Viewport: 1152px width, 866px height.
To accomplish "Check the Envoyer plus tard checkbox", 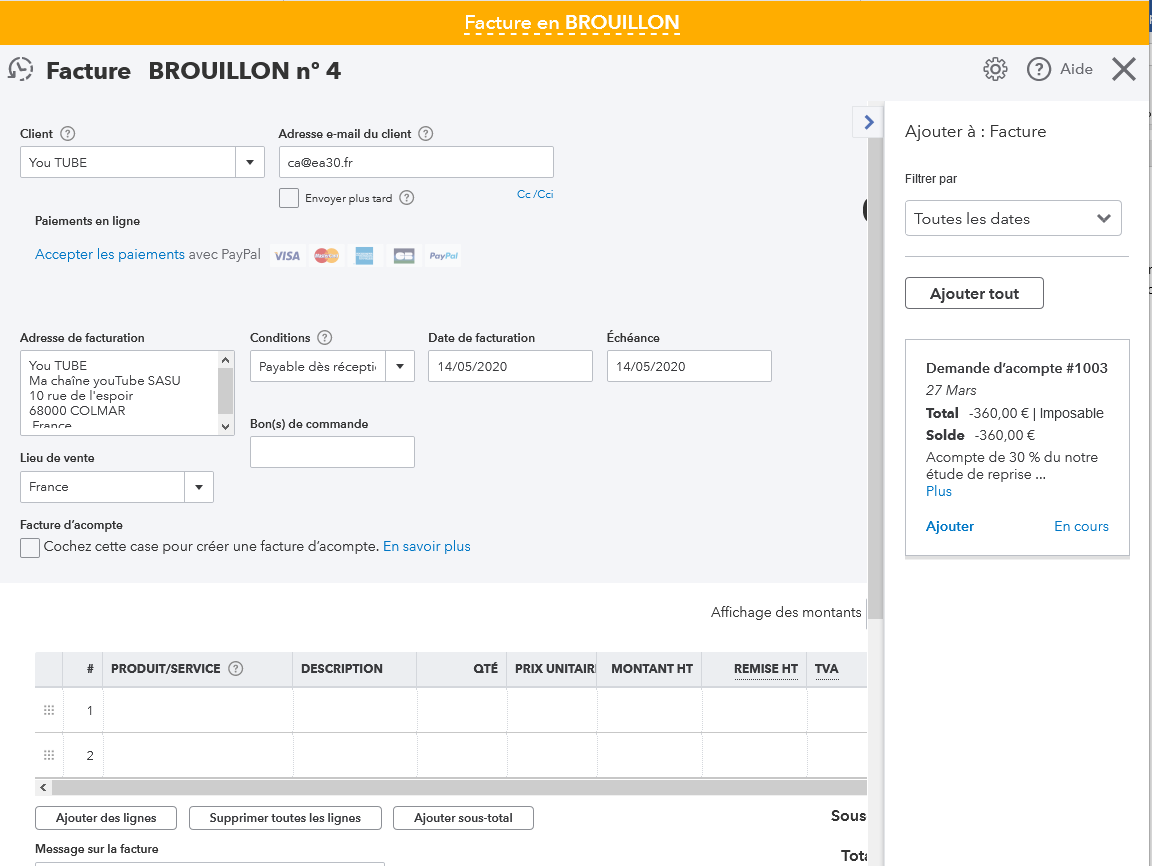I will pos(289,198).
